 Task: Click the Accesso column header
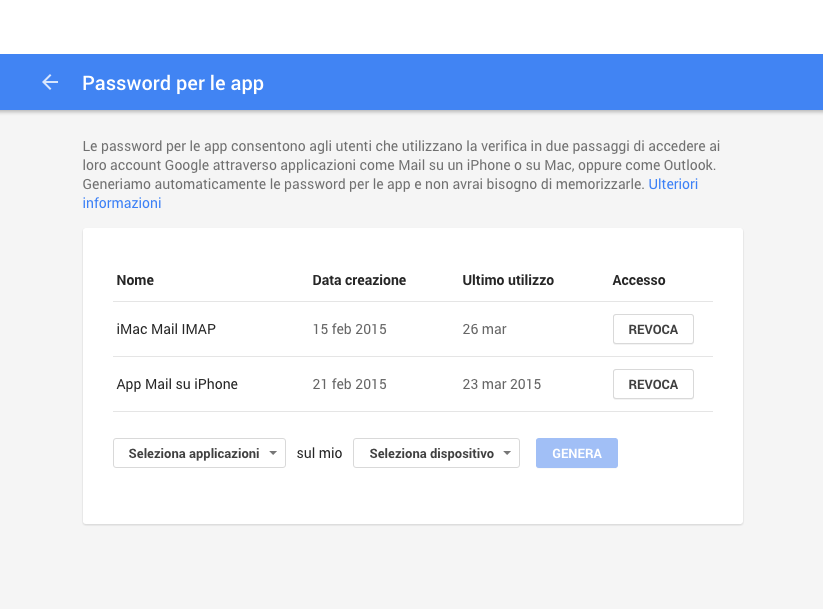pos(639,280)
